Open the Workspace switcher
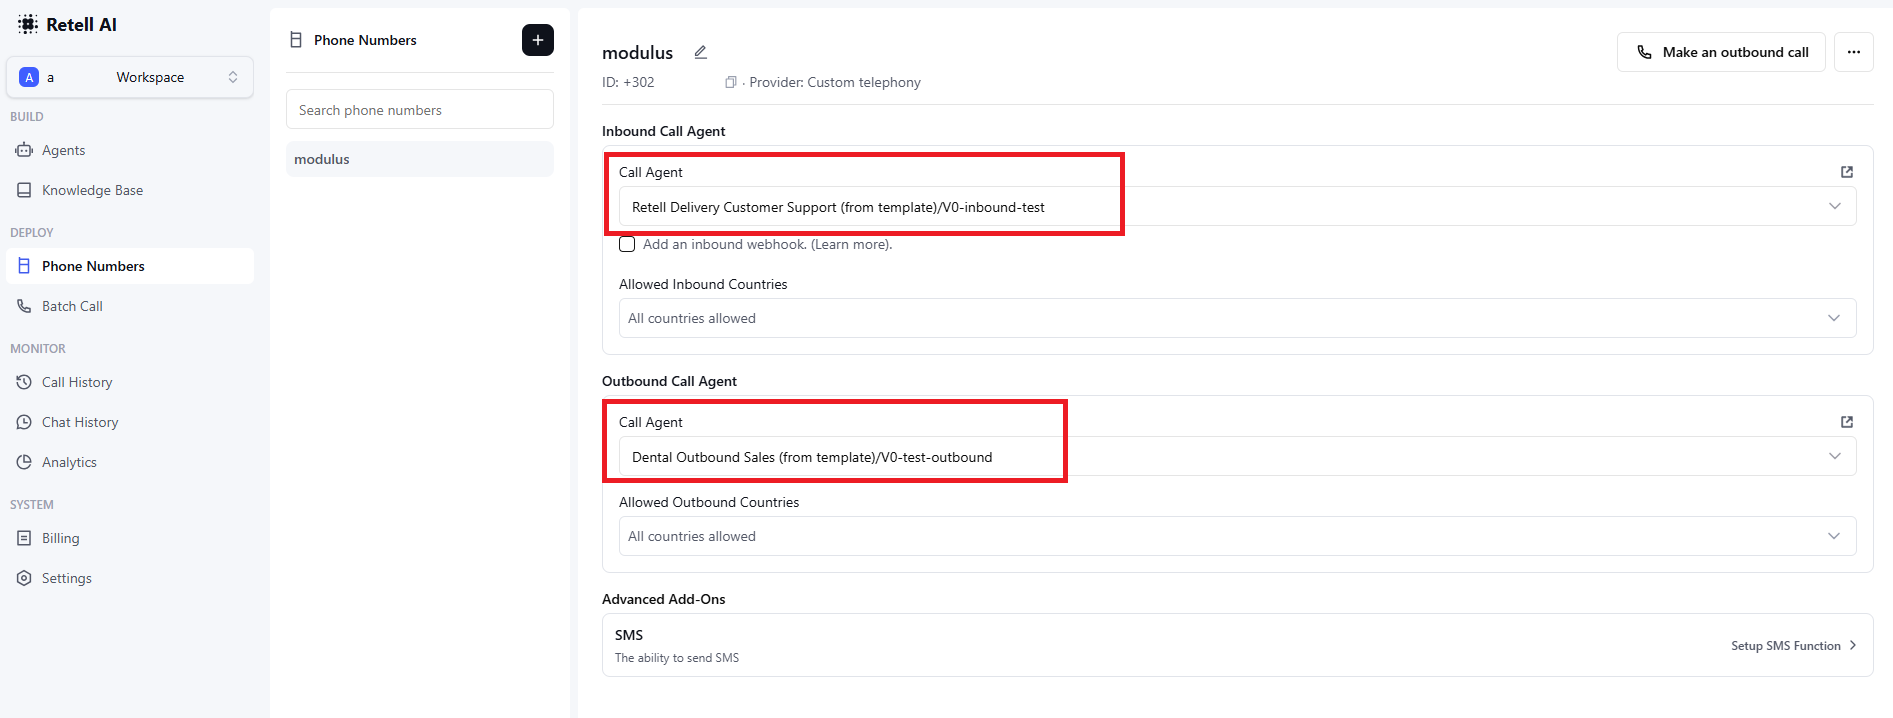This screenshot has width=1893, height=718. [130, 77]
